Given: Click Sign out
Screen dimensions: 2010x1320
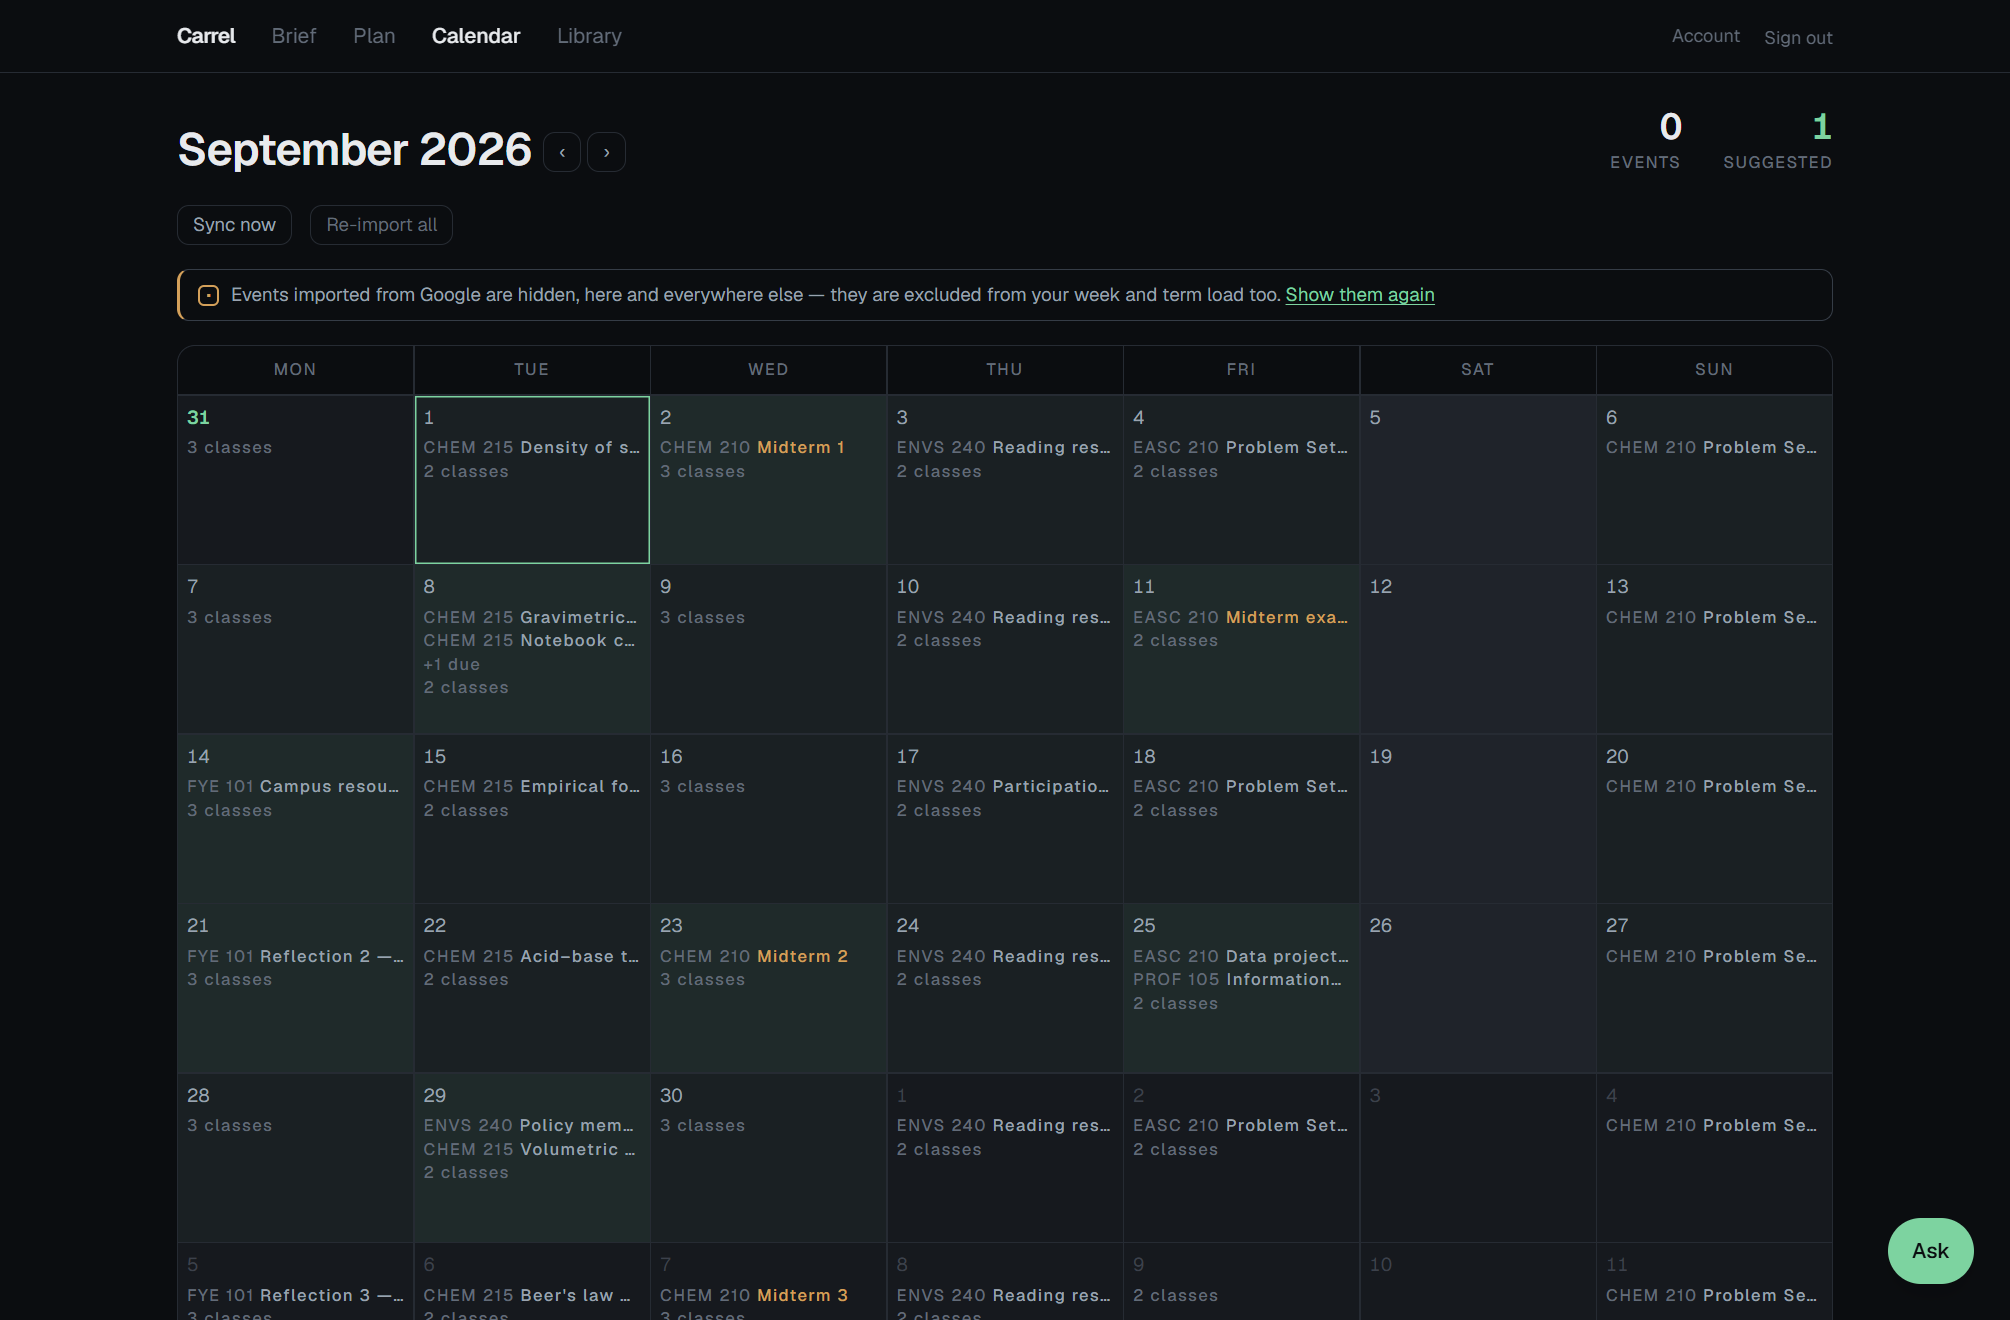Looking at the screenshot, I should tap(1798, 38).
